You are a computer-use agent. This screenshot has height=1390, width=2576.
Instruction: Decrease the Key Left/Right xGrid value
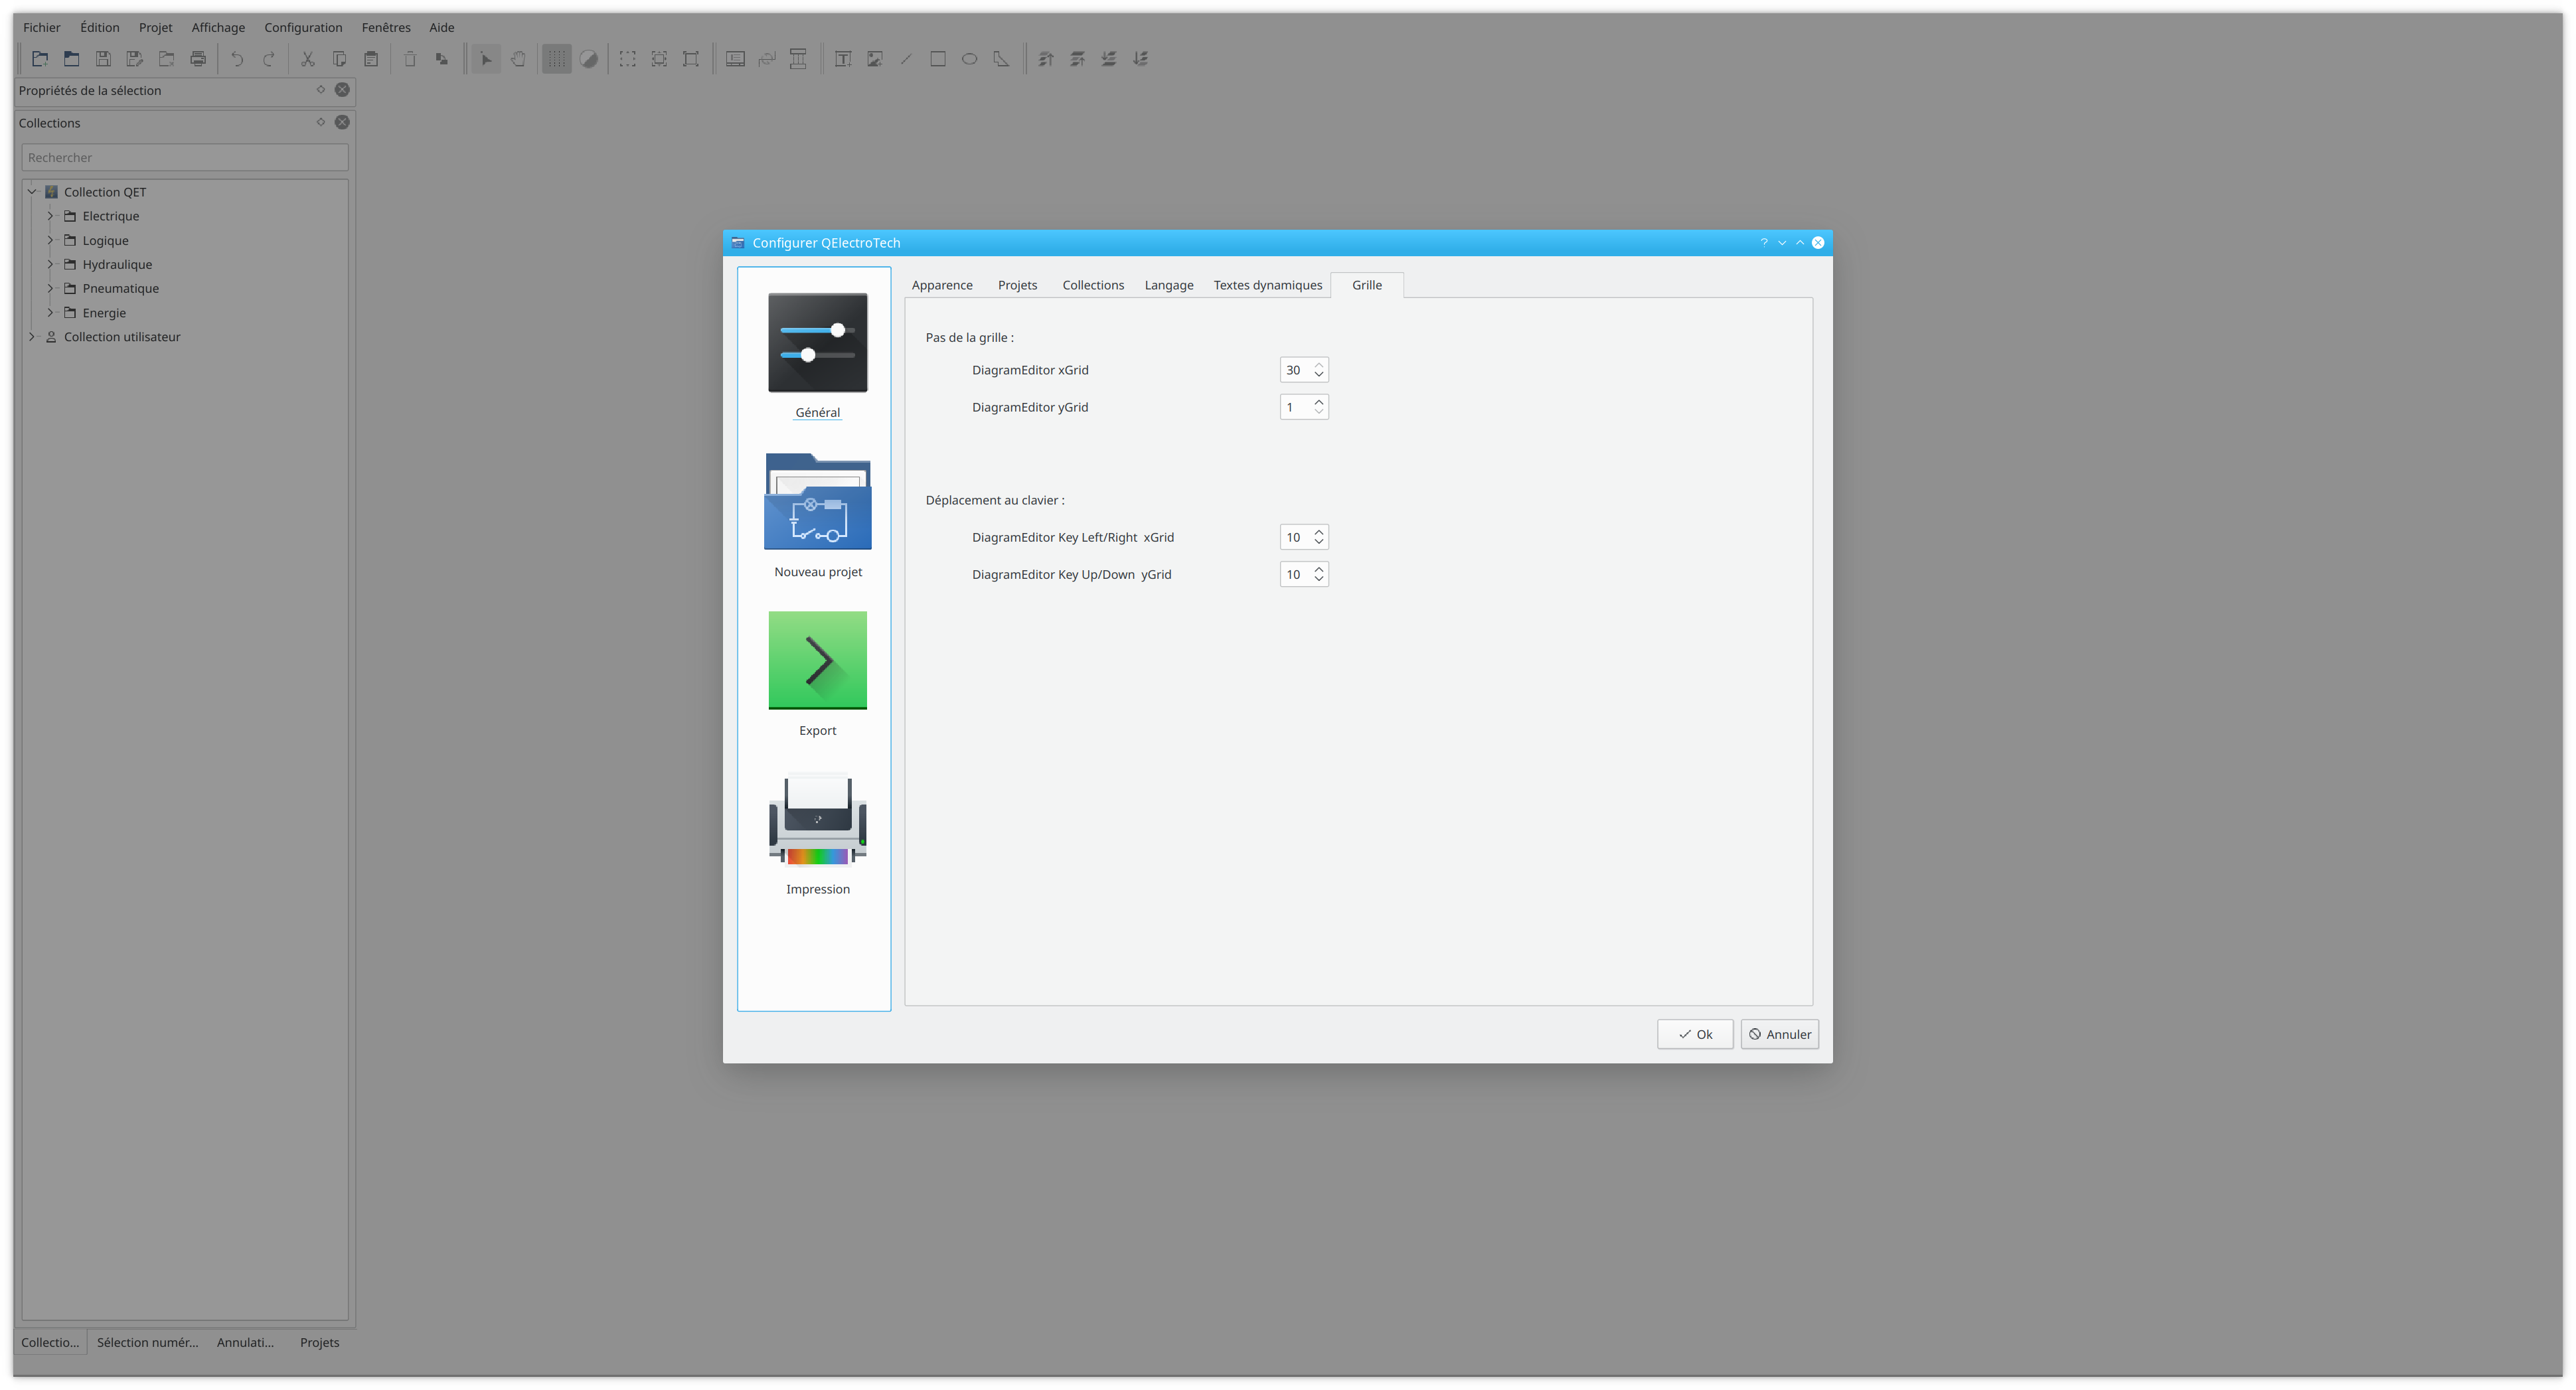[x=1319, y=542]
